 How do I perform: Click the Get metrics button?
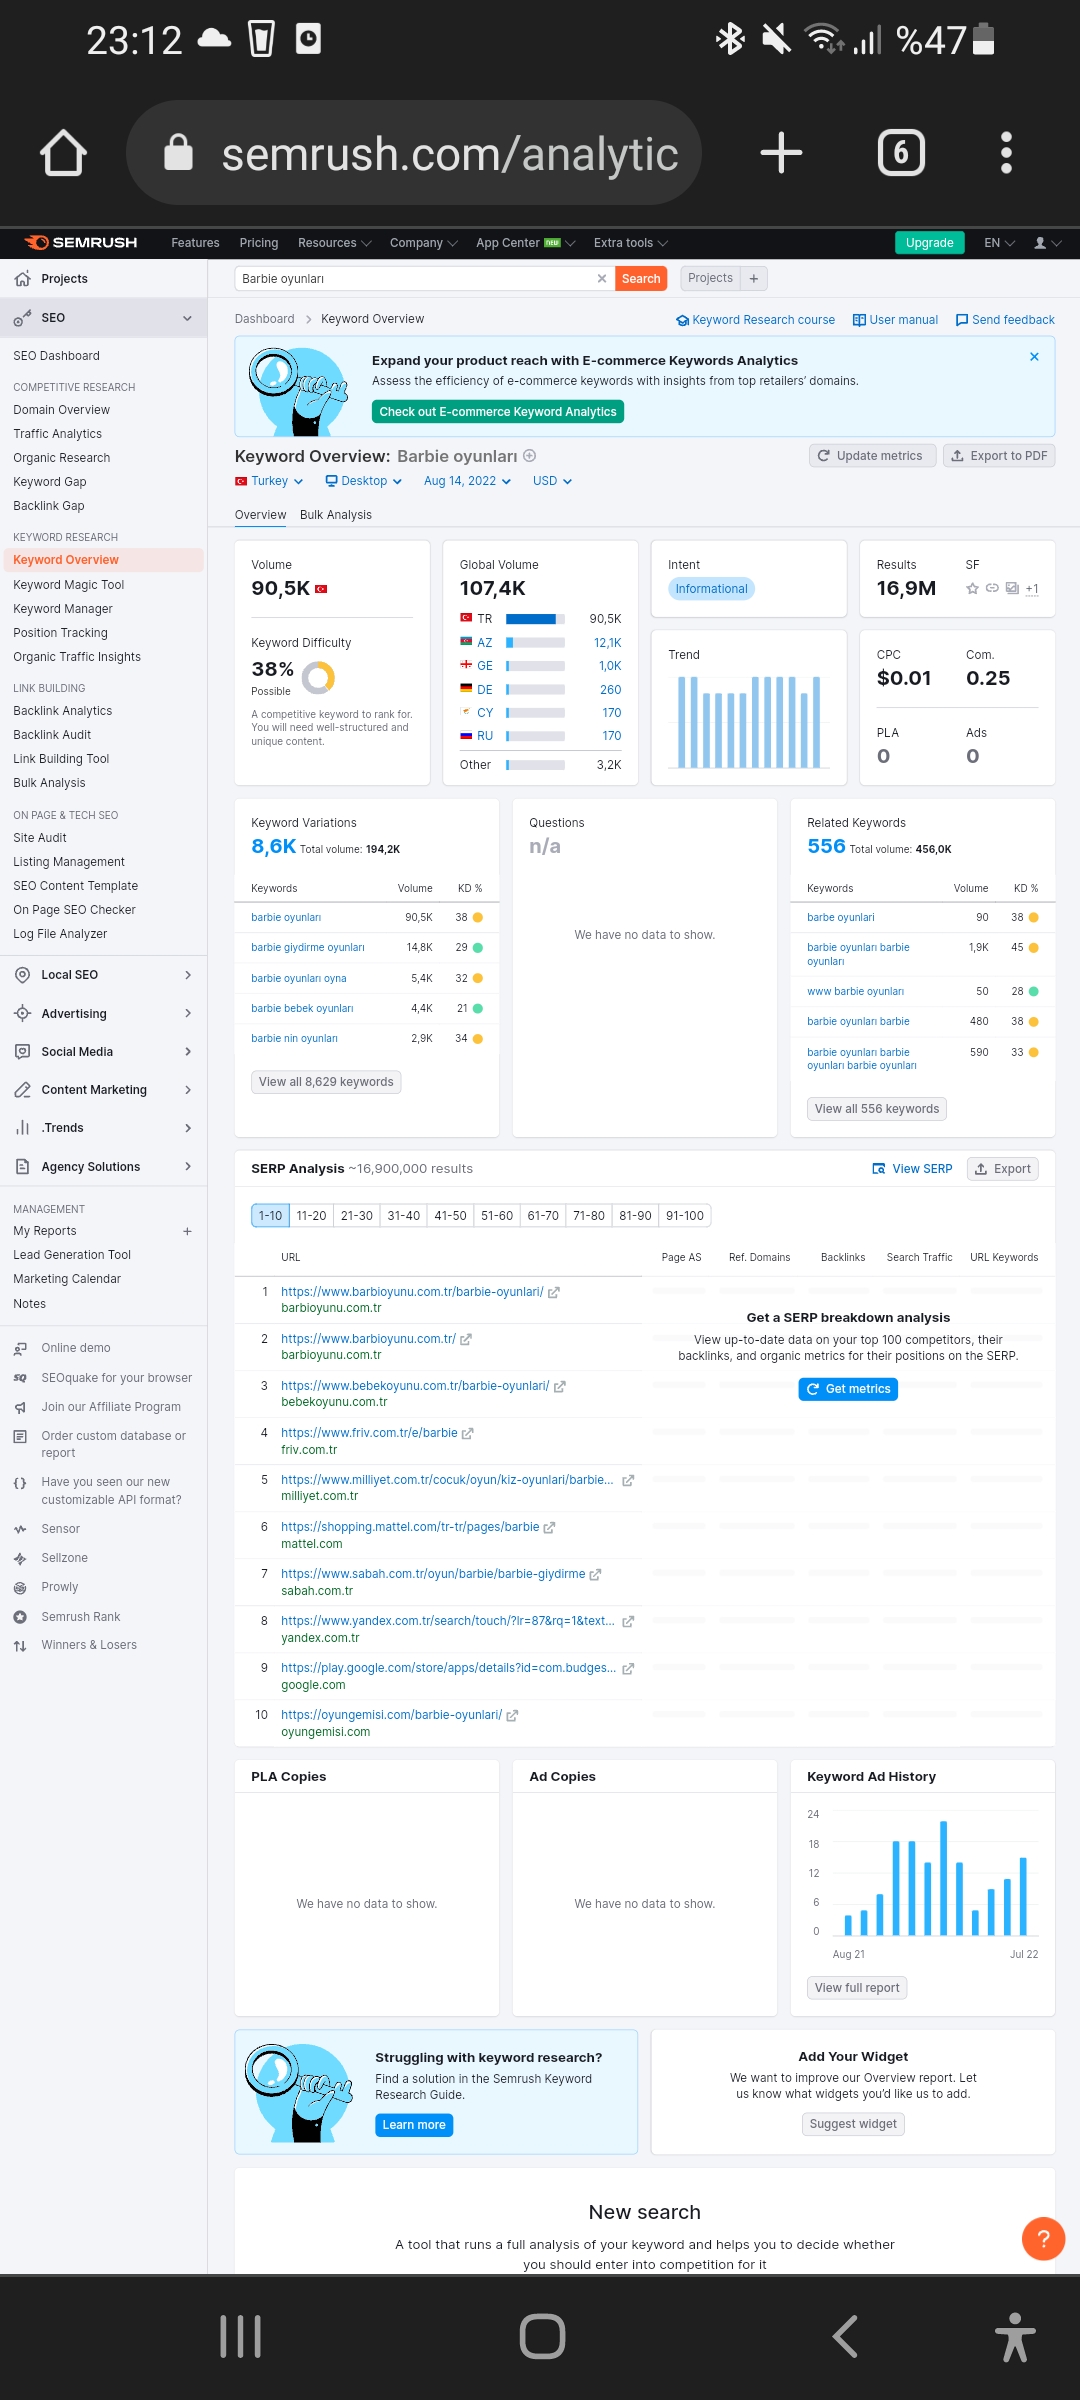(x=848, y=1389)
